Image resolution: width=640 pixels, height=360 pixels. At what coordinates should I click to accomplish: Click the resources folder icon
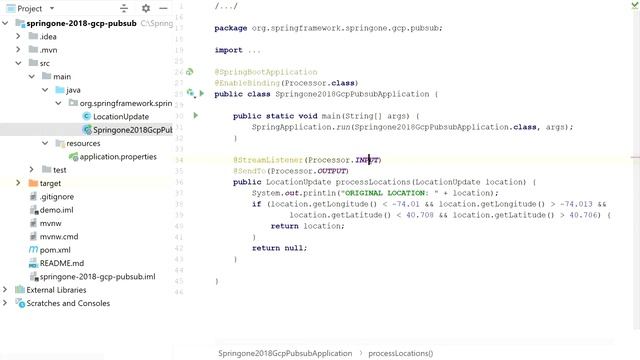(x=60, y=143)
